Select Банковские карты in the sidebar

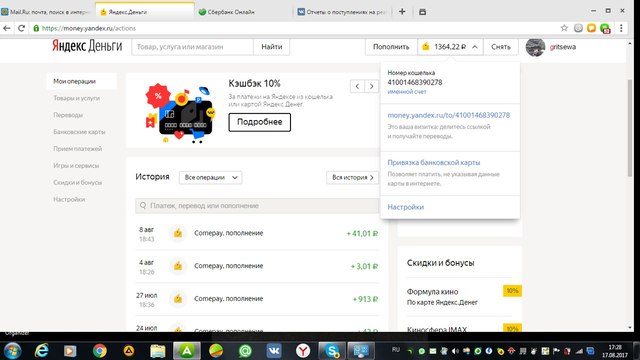(x=79, y=132)
